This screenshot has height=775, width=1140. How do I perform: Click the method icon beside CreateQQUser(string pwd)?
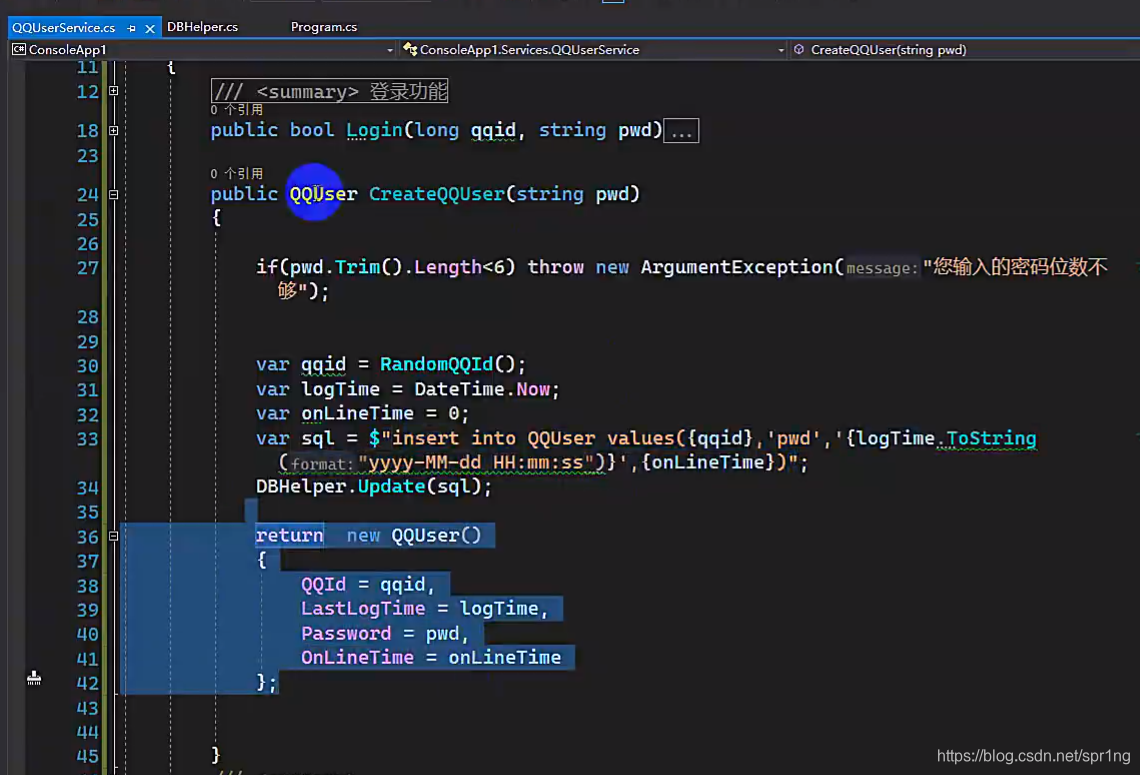[x=799, y=49]
